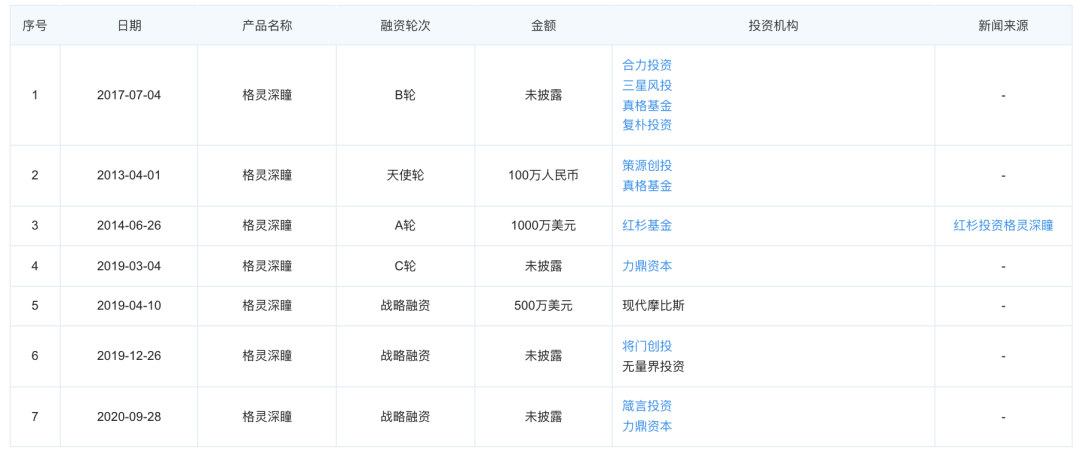Image resolution: width=1080 pixels, height=458 pixels.
Task: Open 真格基金 link in the B轮 row
Action: tap(647, 105)
